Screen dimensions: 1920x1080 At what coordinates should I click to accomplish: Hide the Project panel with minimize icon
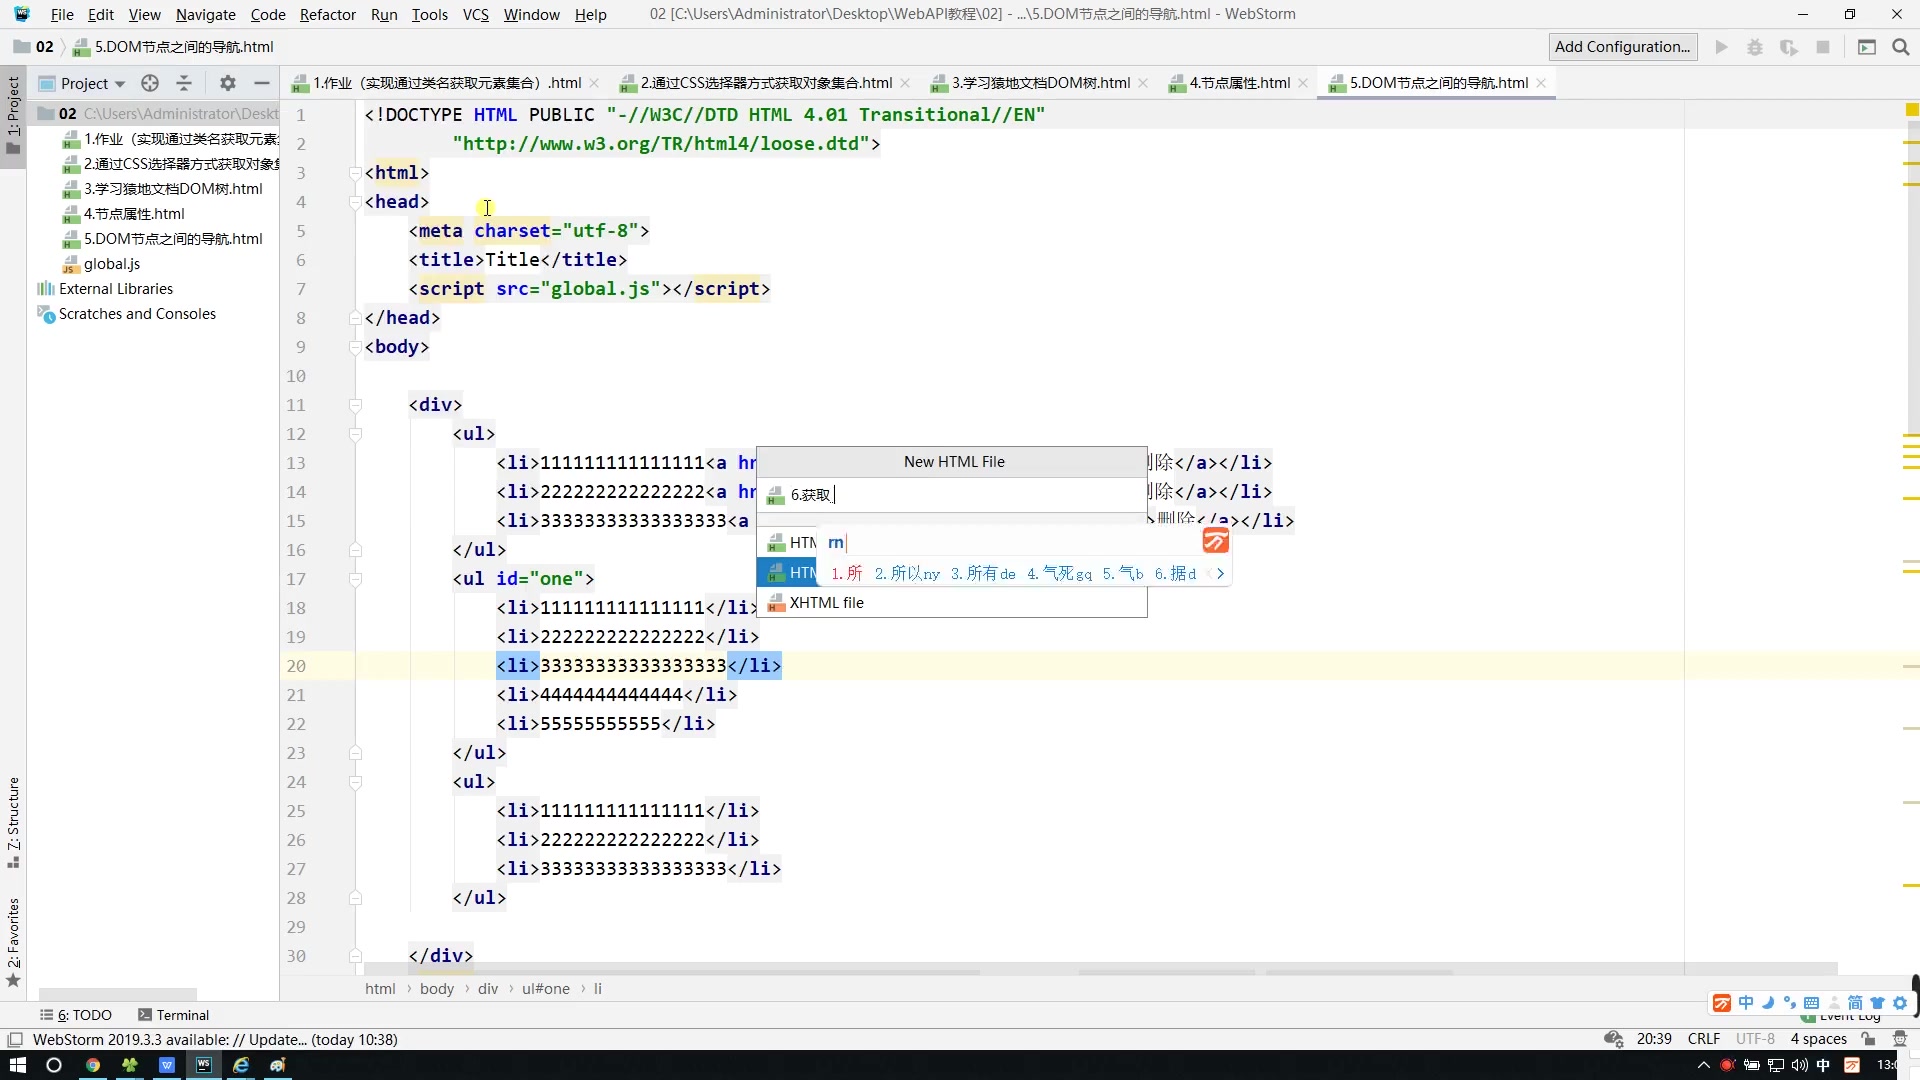click(262, 83)
